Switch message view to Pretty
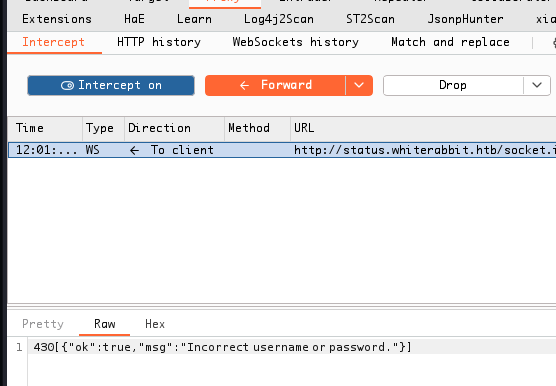Image resolution: width=556 pixels, height=386 pixels. [43, 324]
